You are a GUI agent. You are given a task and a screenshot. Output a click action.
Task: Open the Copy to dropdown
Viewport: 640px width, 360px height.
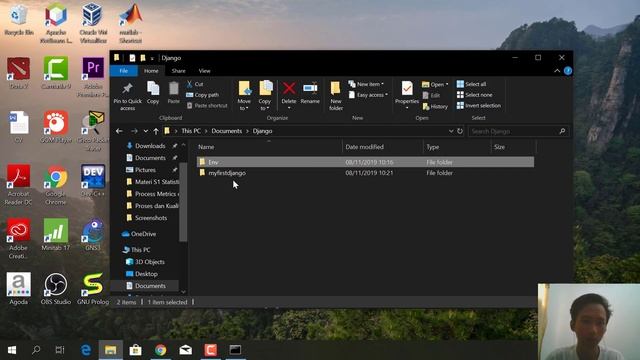(265, 96)
